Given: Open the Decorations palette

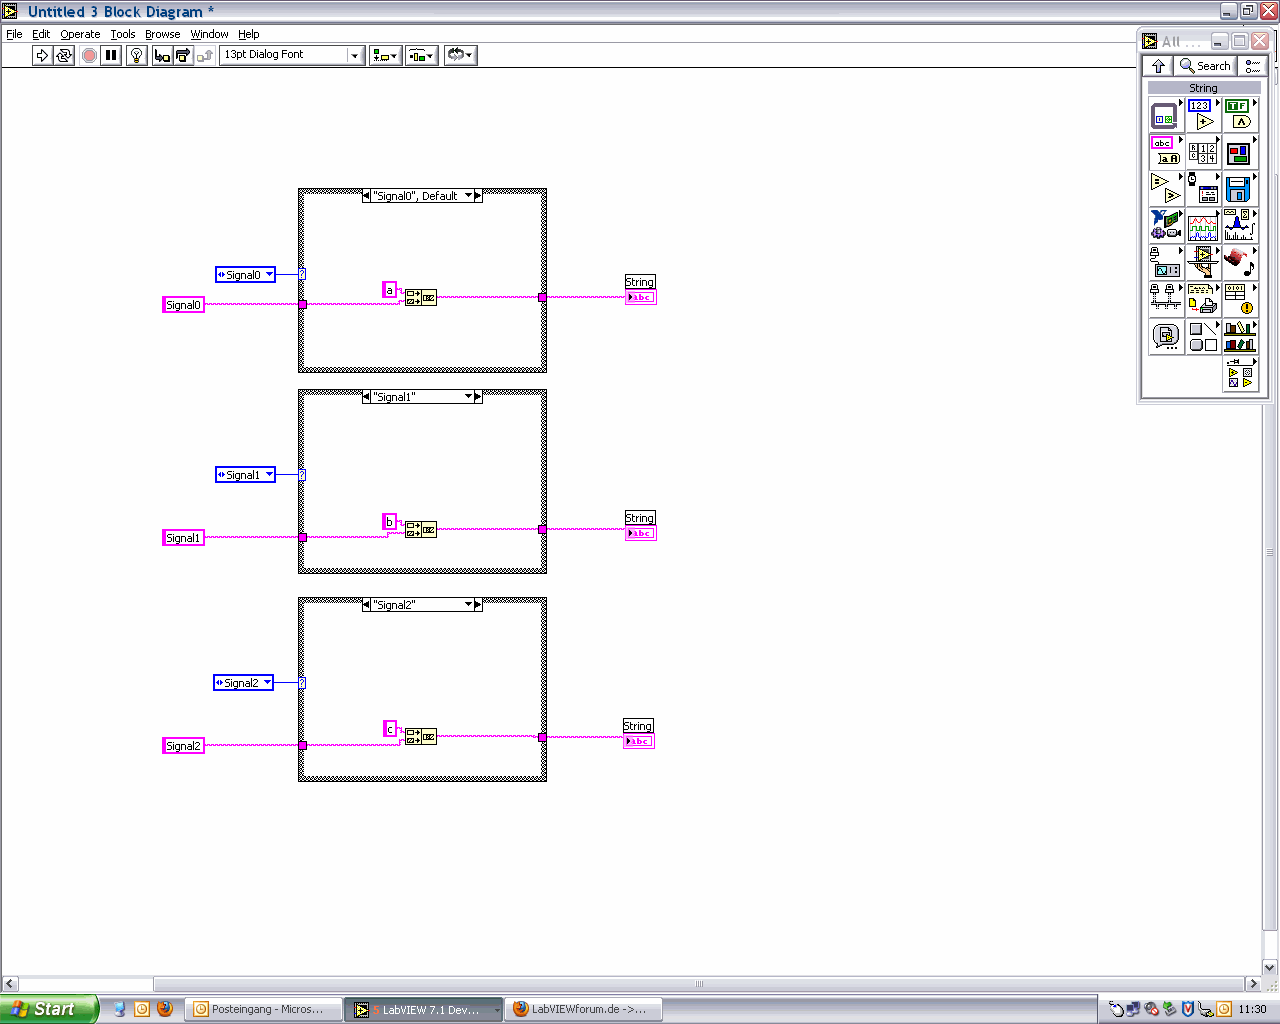Looking at the screenshot, I should (x=1202, y=336).
